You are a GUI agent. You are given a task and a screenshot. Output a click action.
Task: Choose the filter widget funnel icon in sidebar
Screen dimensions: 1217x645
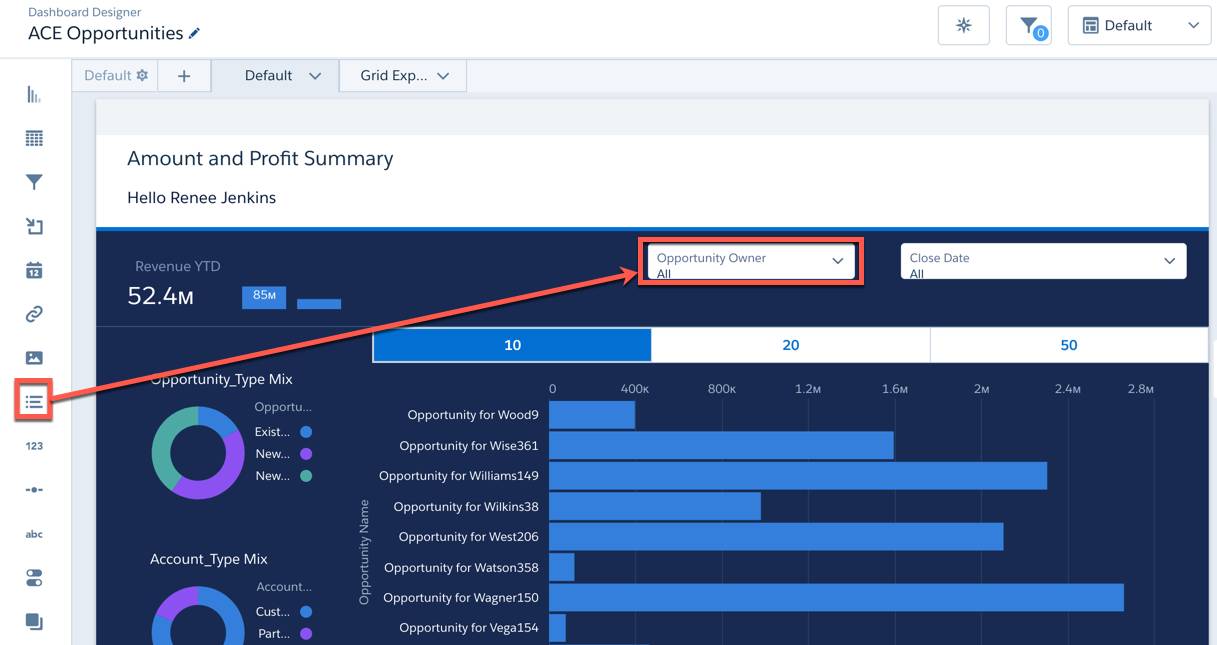tap(34, 182)
